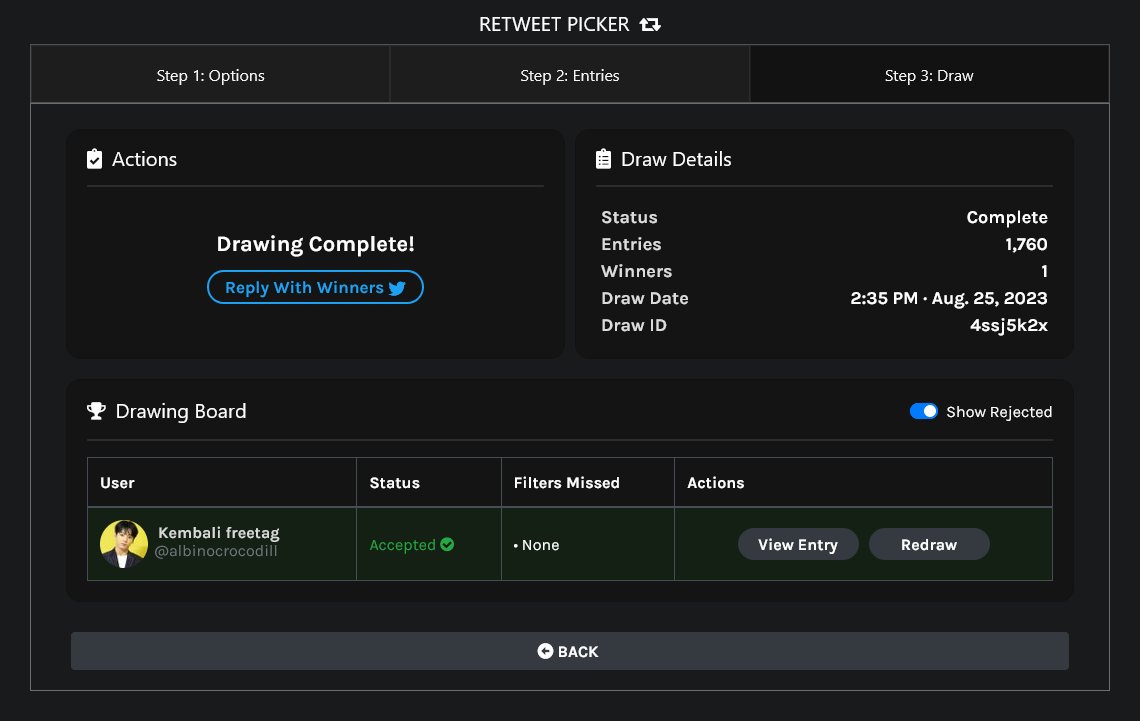Redraw the winner albinocrocodill
Image resolution: width=1140 pixels, height=721 pixels.
pyautogui.click(x=928, y=544)
